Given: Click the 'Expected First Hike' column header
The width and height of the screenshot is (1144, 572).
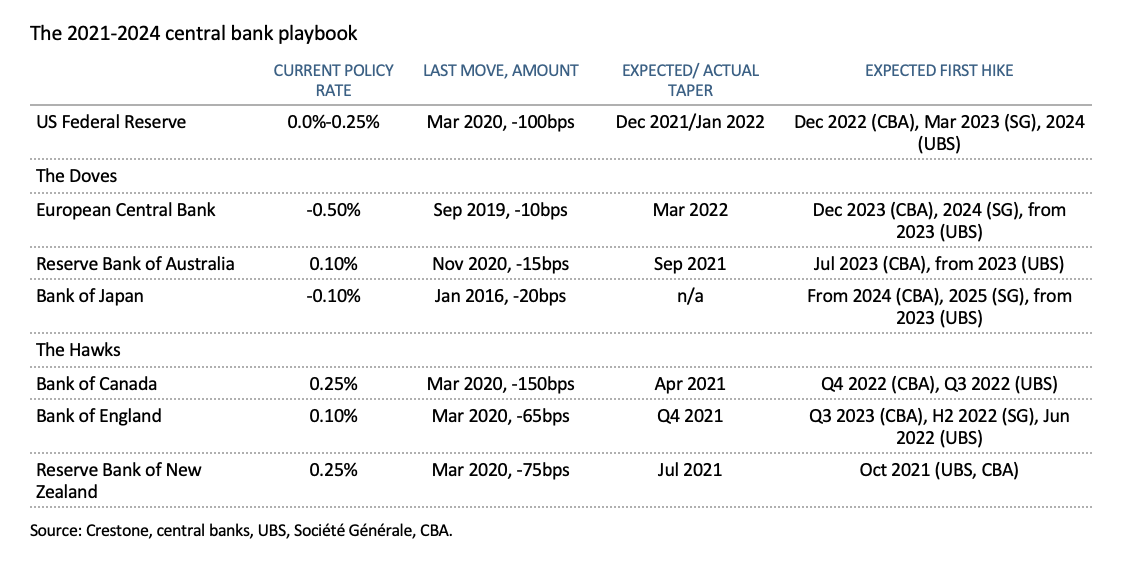Looking at the screenshot, I should pos(939,71).
